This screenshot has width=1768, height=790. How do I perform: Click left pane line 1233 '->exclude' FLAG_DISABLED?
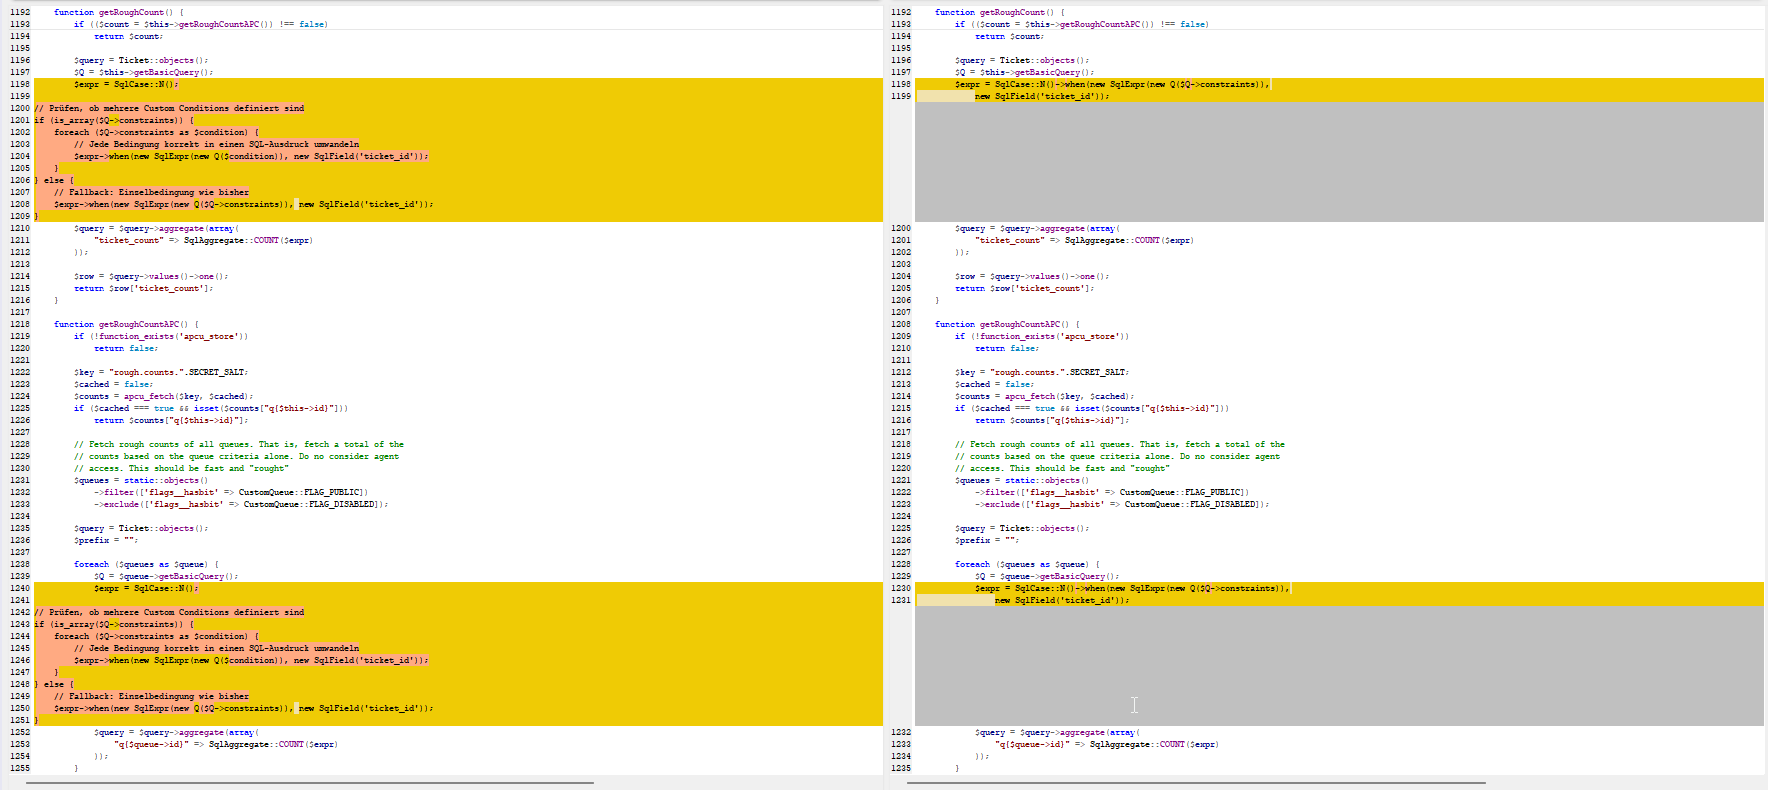pos(241,504)
